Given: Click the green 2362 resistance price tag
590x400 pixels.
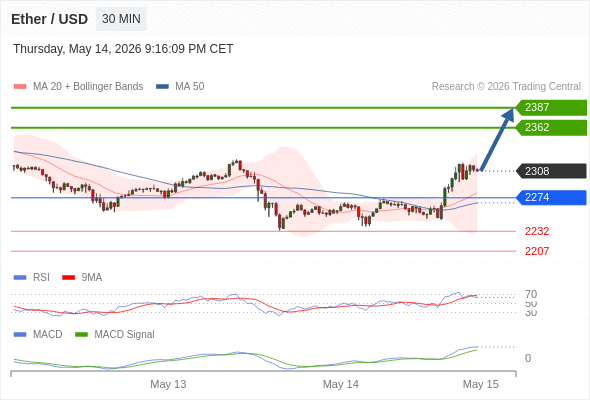Looking at the screenshot, I should 551,128.
